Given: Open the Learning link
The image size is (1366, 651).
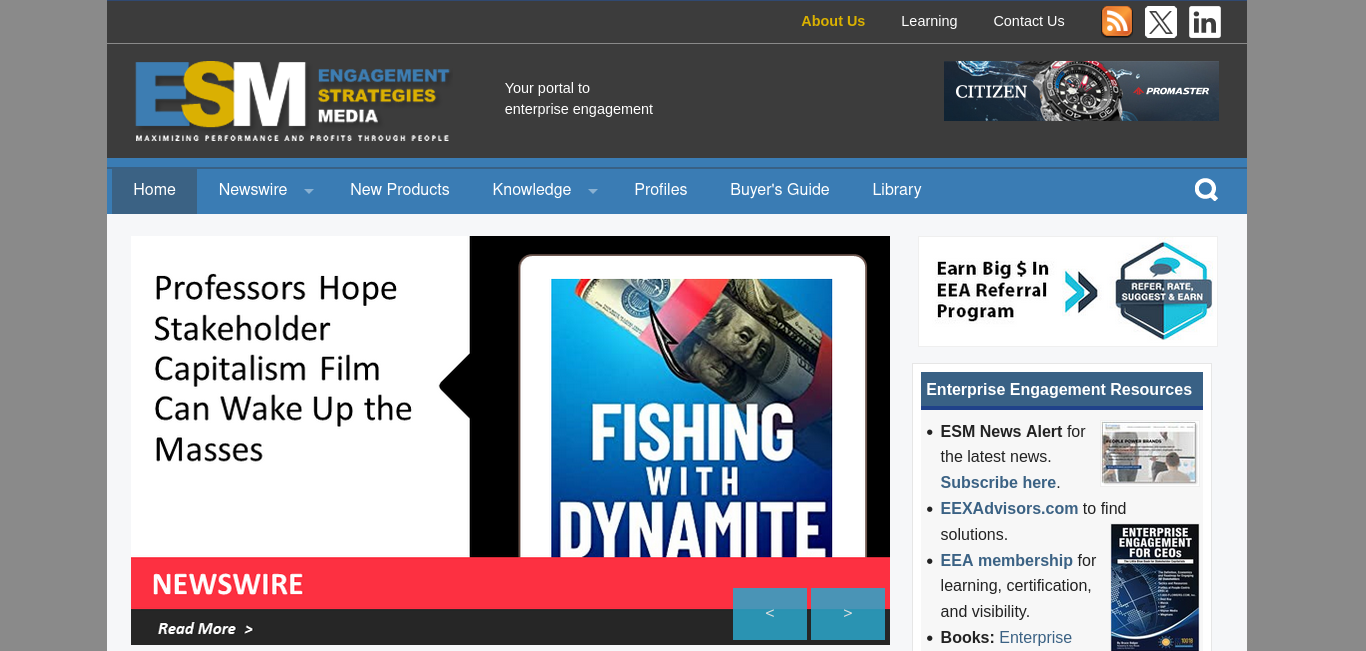Looking at the screenshot, I should point(929,21).
